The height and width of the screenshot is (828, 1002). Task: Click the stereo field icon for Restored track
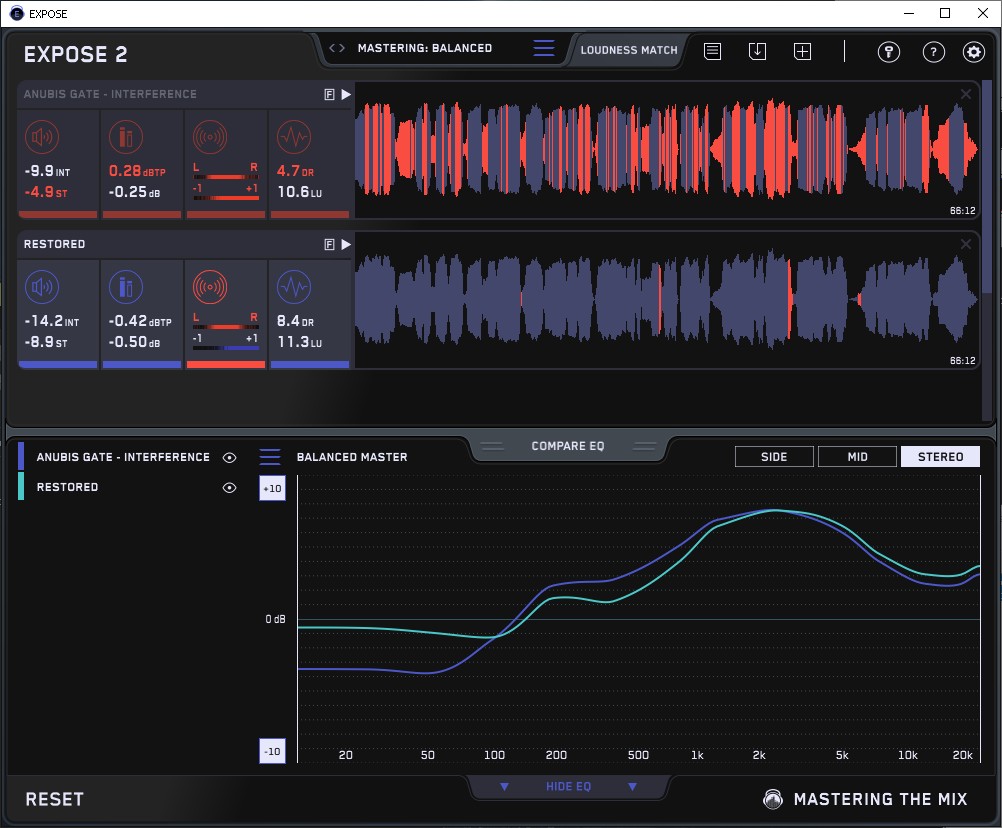(x=209, y=288)
